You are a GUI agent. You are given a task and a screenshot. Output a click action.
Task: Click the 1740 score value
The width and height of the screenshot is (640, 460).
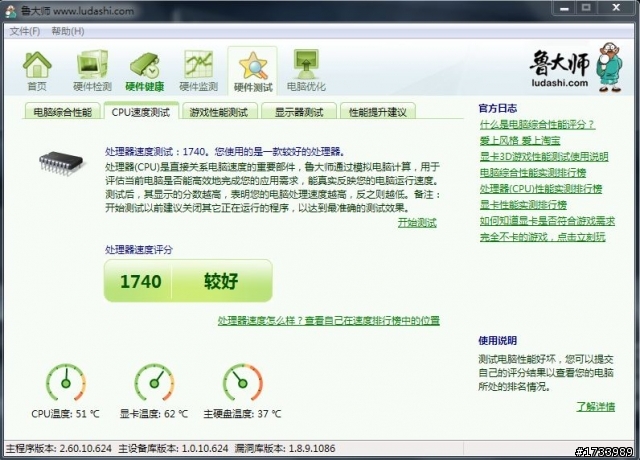pos(141,282)
